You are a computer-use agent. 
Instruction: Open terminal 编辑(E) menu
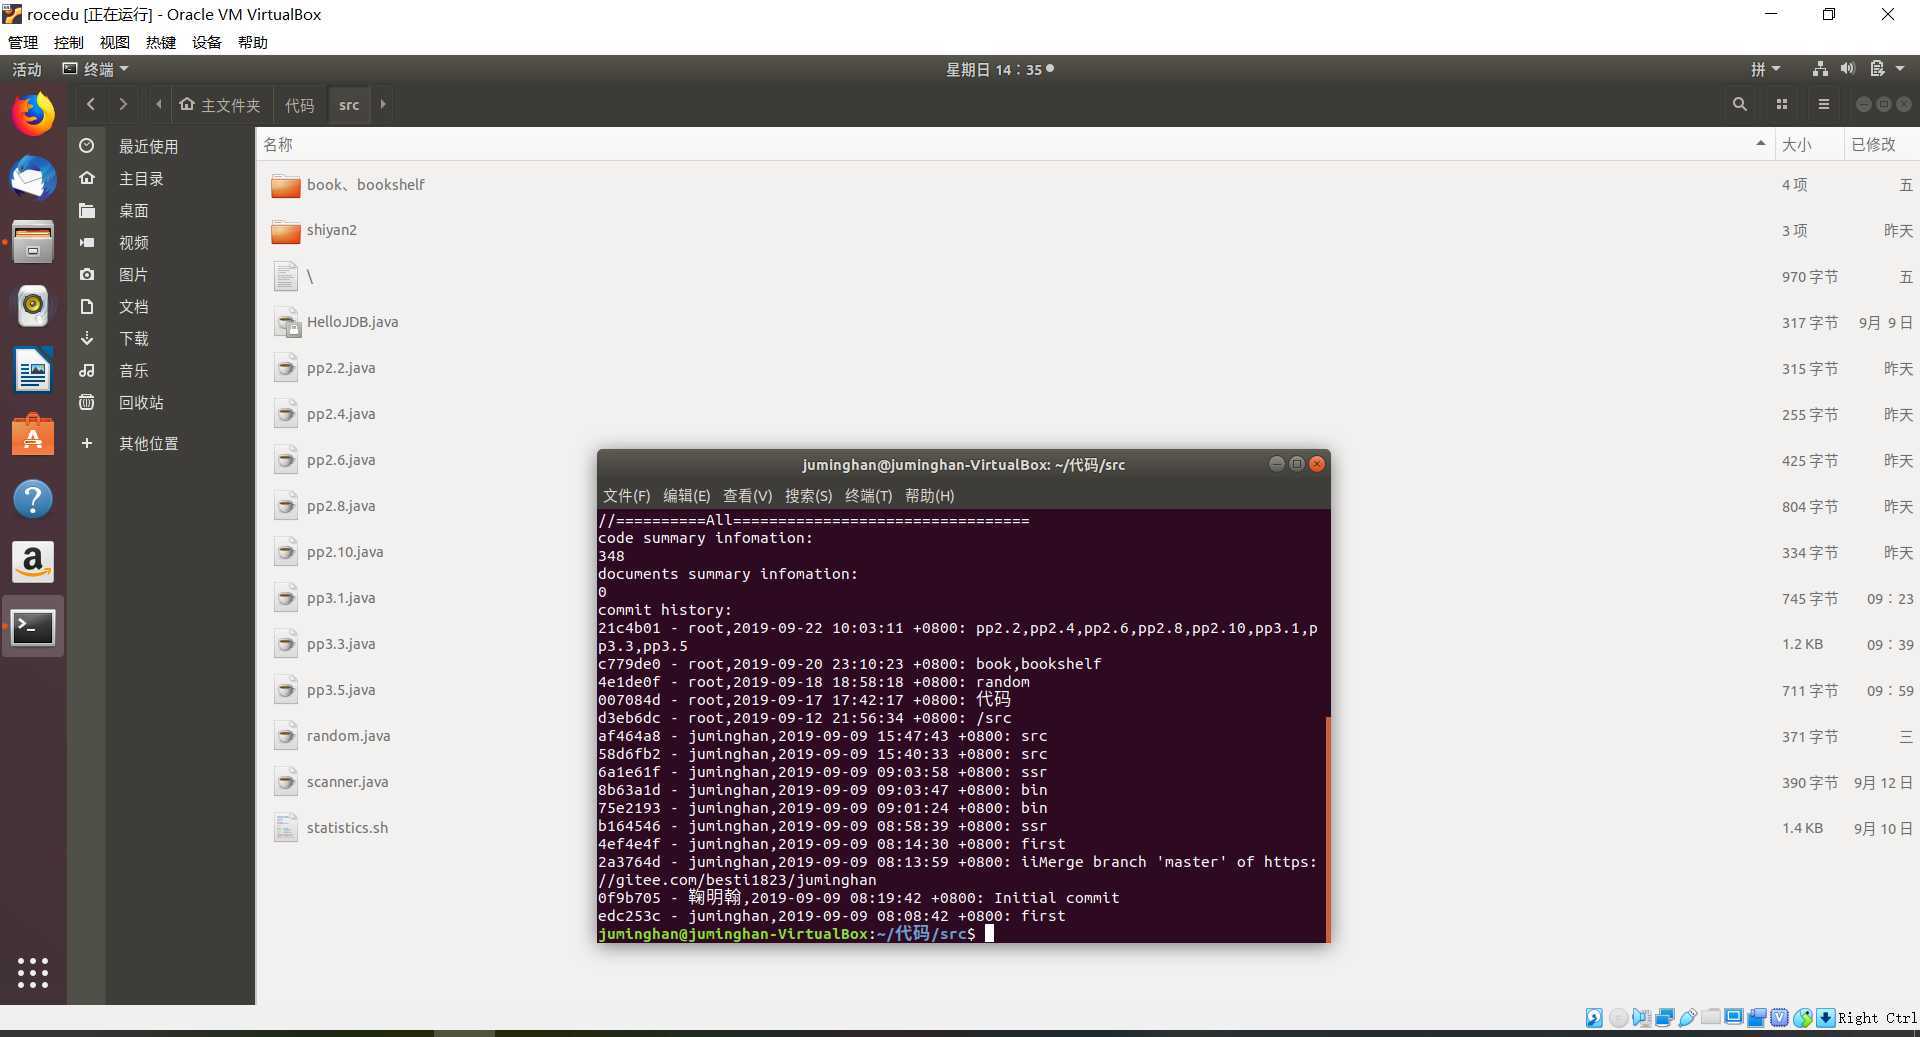pyautogui.click(x=686, y=496)
